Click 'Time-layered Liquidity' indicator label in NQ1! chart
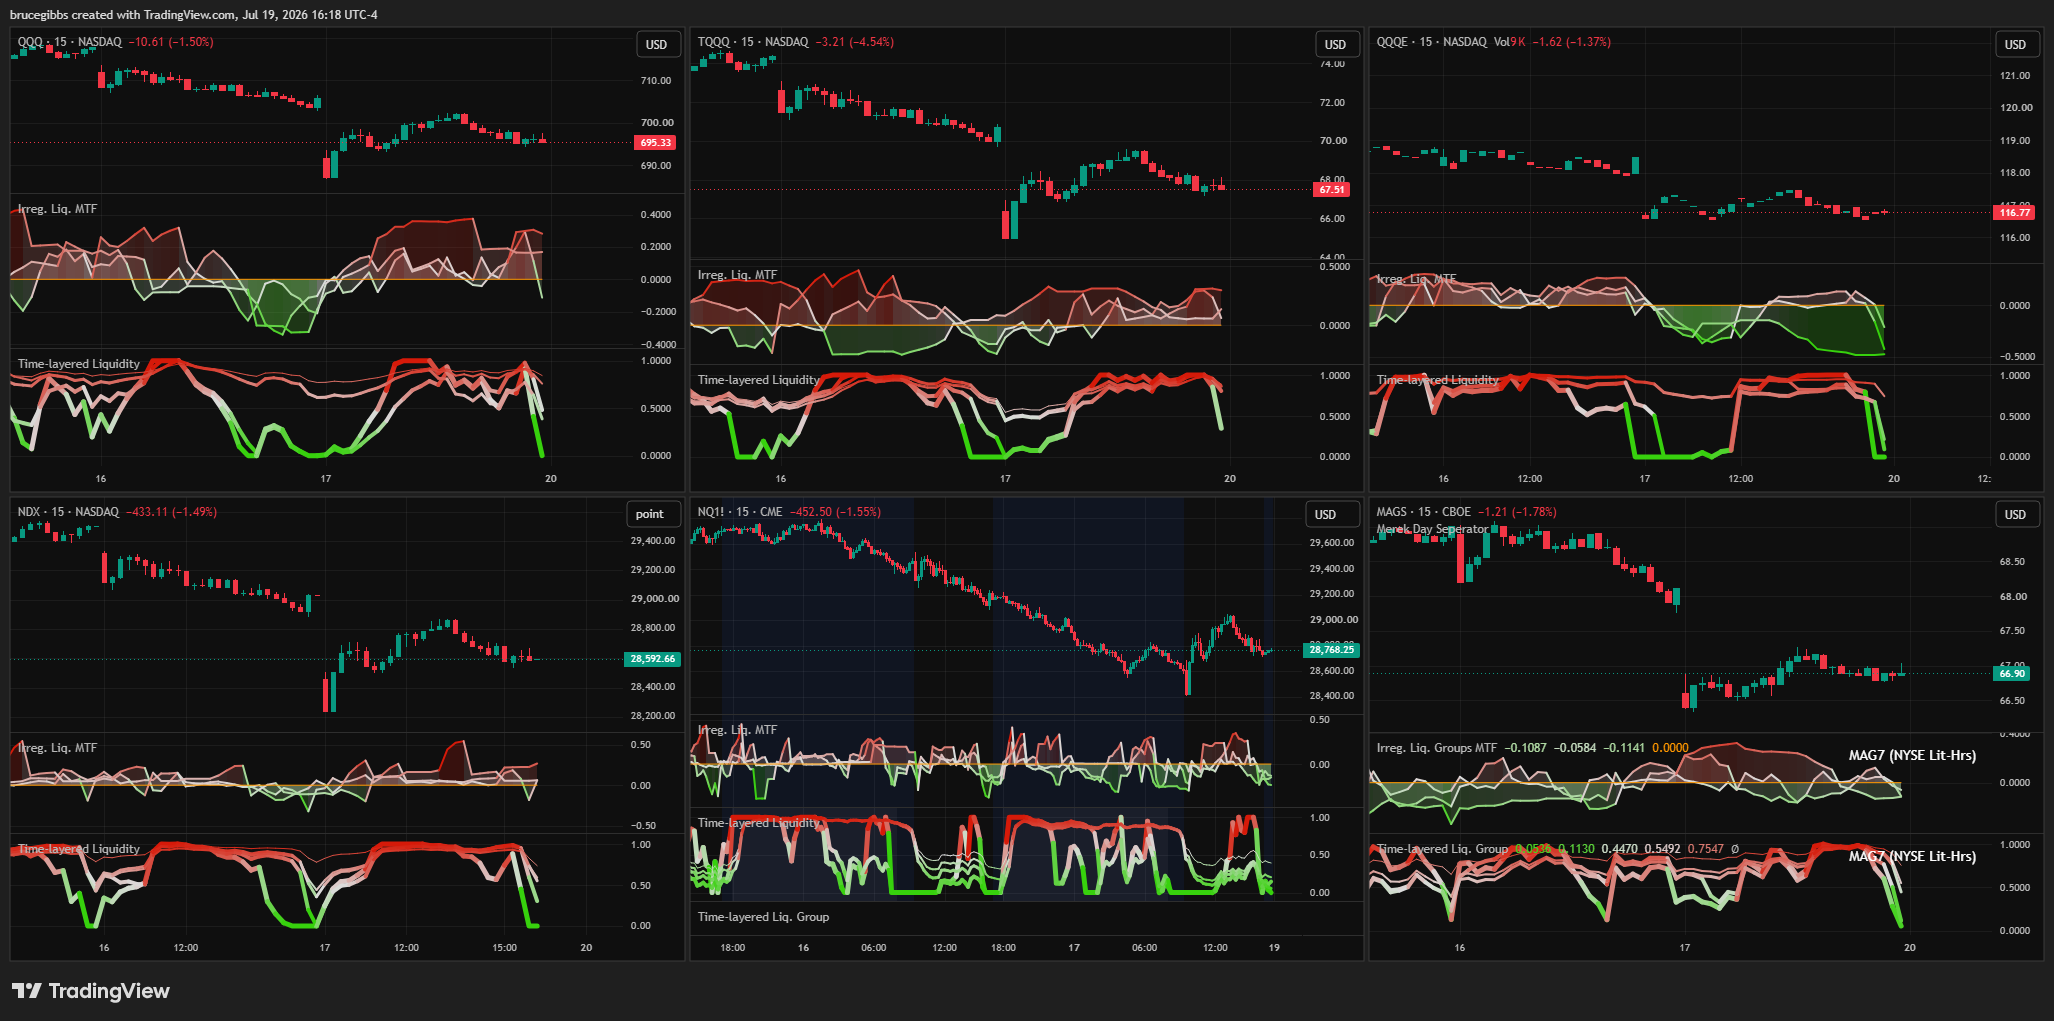Screen dimensions: 2054x1021 coord(759,823)
